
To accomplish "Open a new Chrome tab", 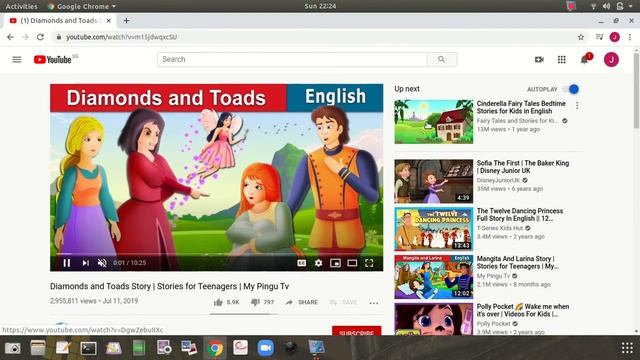I will click(x=126, y=20).
